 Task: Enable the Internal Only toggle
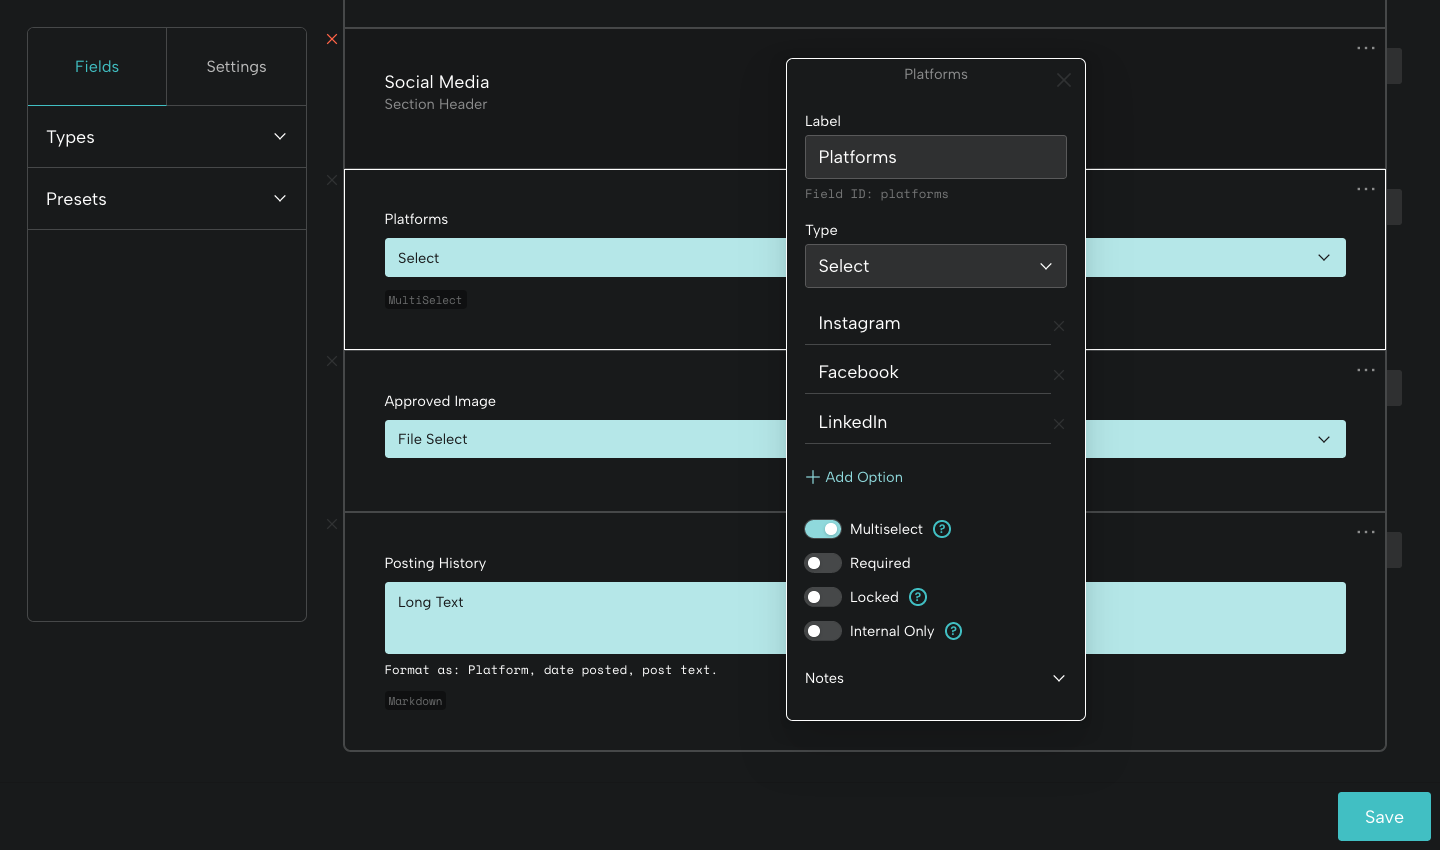823,631
